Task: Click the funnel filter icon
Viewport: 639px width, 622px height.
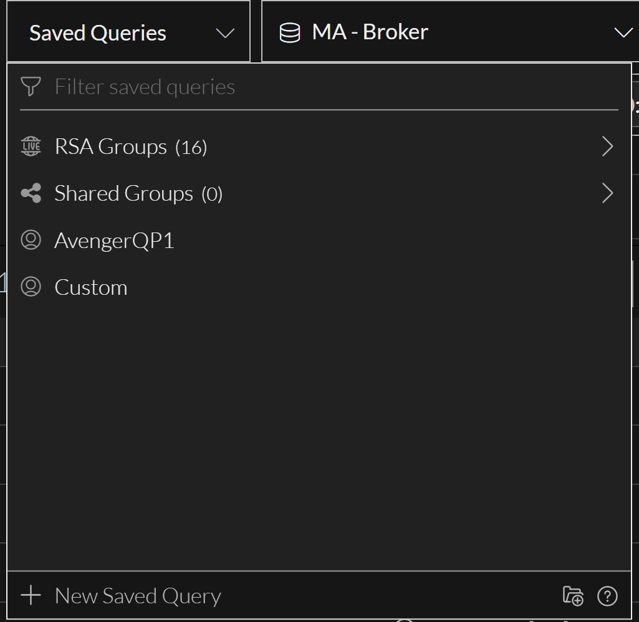Action: point(31,87)
